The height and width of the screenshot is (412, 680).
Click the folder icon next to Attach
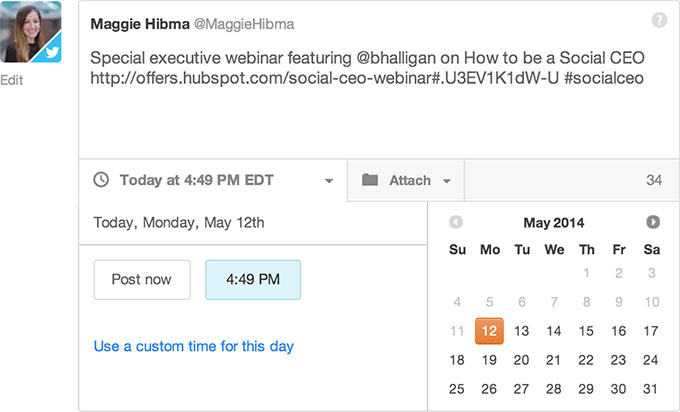click(x=370, y=180)
